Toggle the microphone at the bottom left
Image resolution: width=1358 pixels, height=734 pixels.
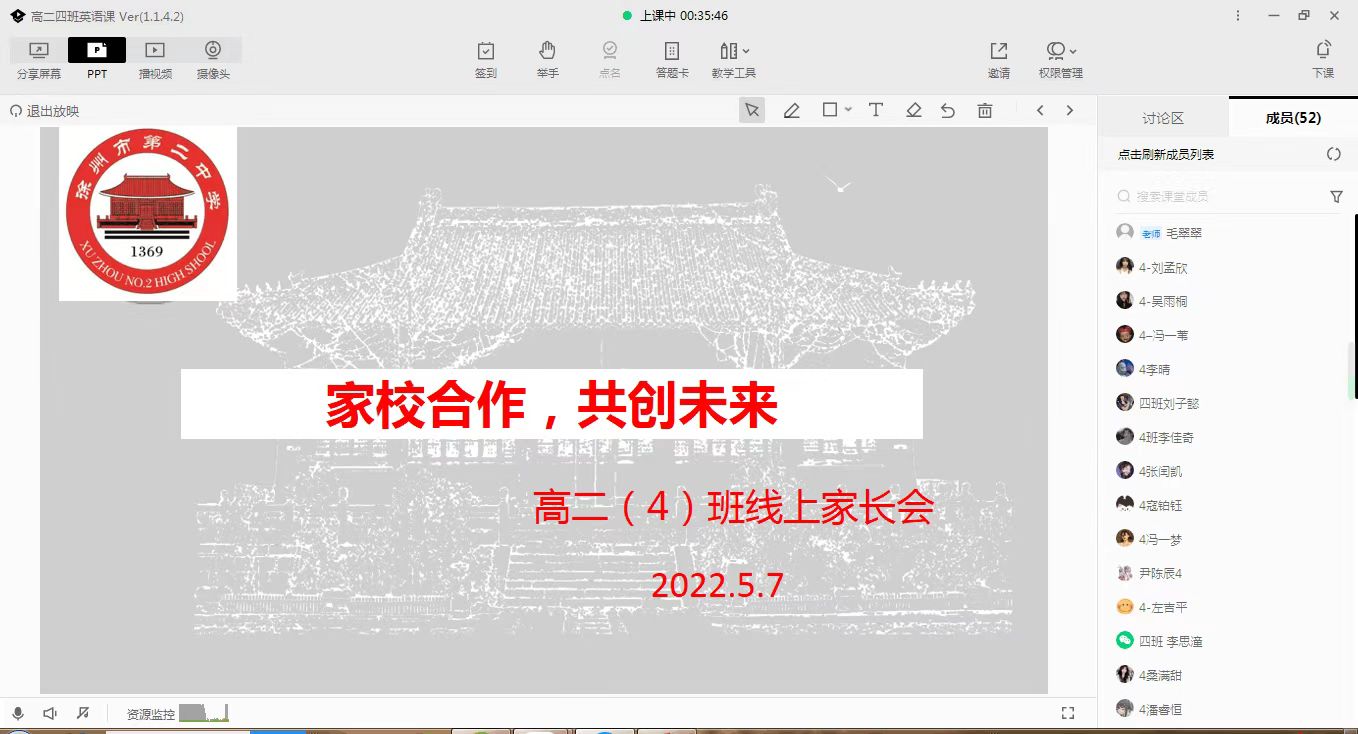pos(18,713)
